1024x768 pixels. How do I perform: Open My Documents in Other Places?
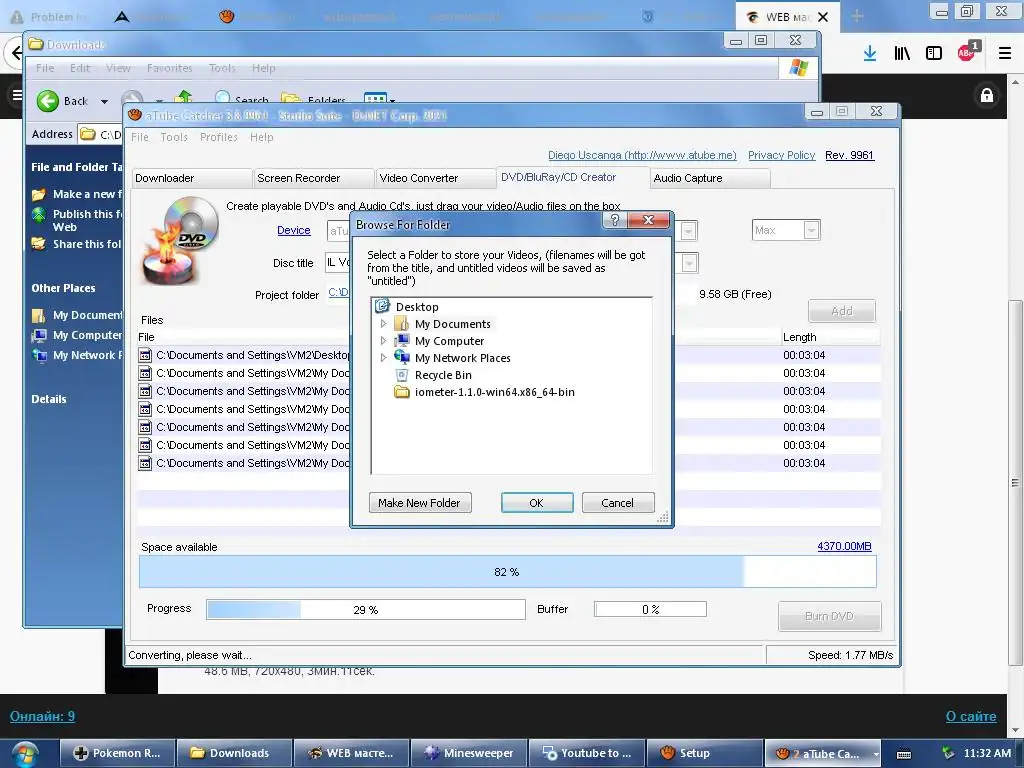pyautogui.click(x=77, y=315)
